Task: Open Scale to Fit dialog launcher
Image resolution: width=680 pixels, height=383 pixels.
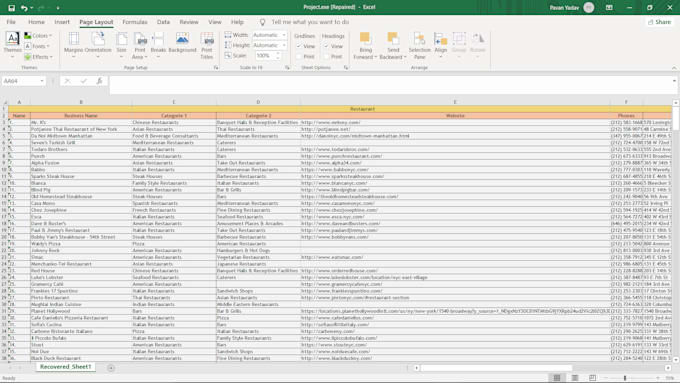Action: pyautogui.click(x=287, y=68)
